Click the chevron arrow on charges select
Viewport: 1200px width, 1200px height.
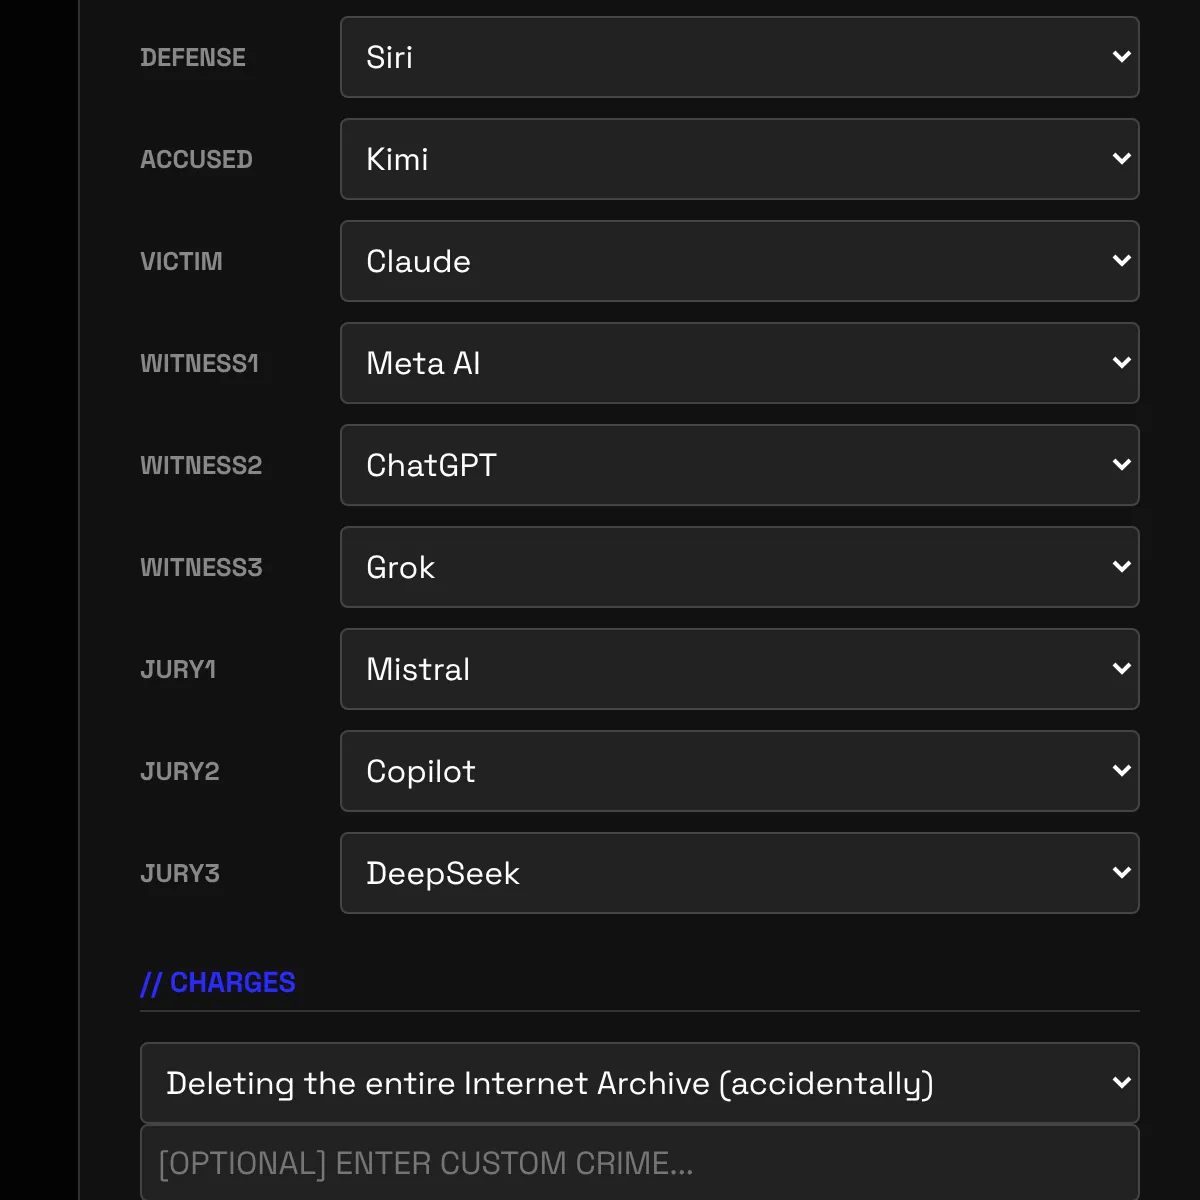coord(1122,1083)
